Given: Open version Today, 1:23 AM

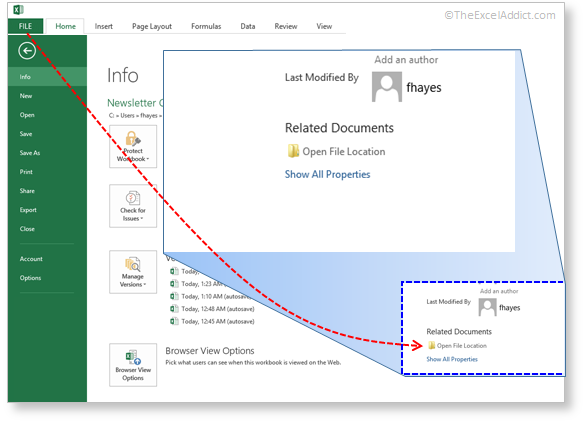Looking at the screenshot, I should click(x=201, y=284).
